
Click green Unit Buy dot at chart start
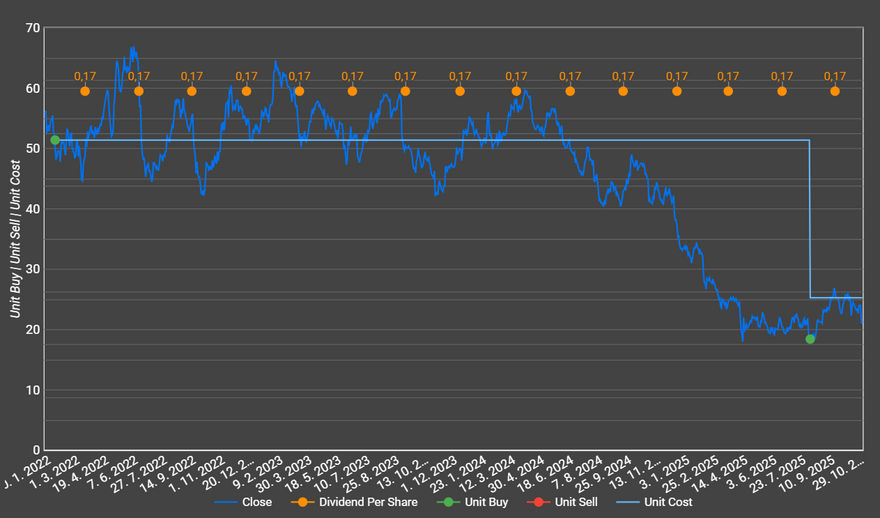click(55, 140)
